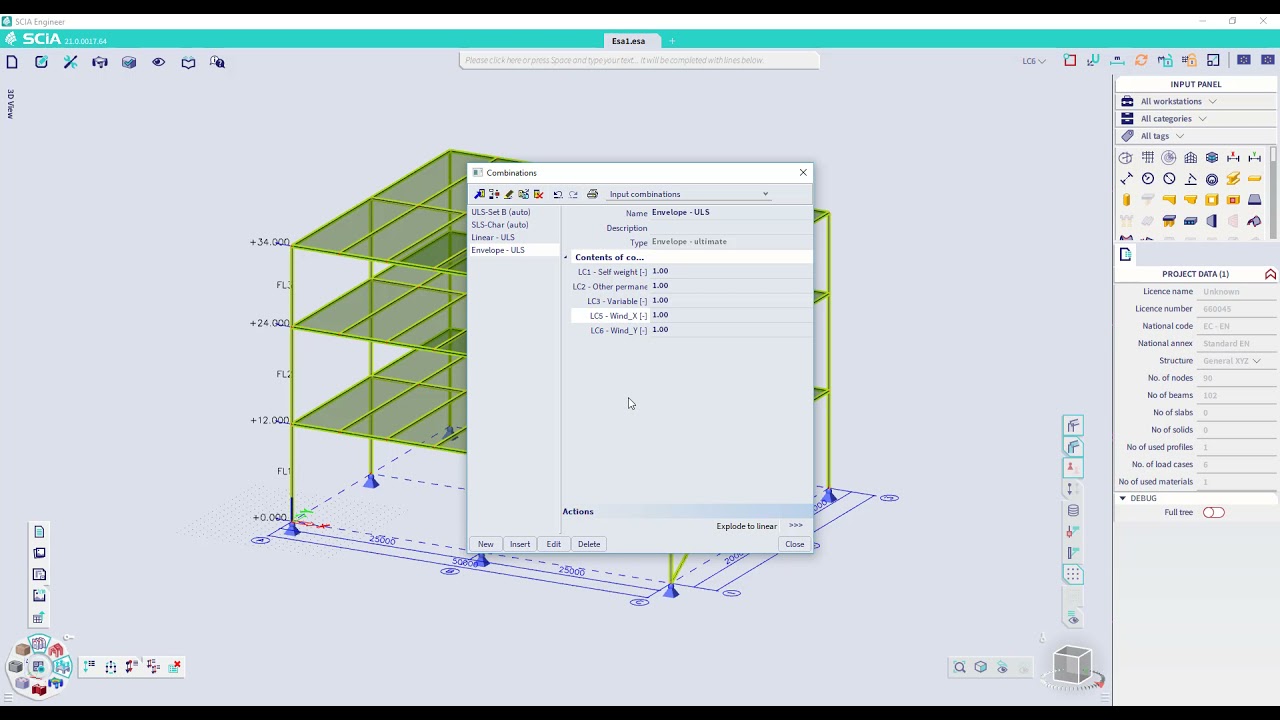Toggle the Full tree switch

point(1213,512)
